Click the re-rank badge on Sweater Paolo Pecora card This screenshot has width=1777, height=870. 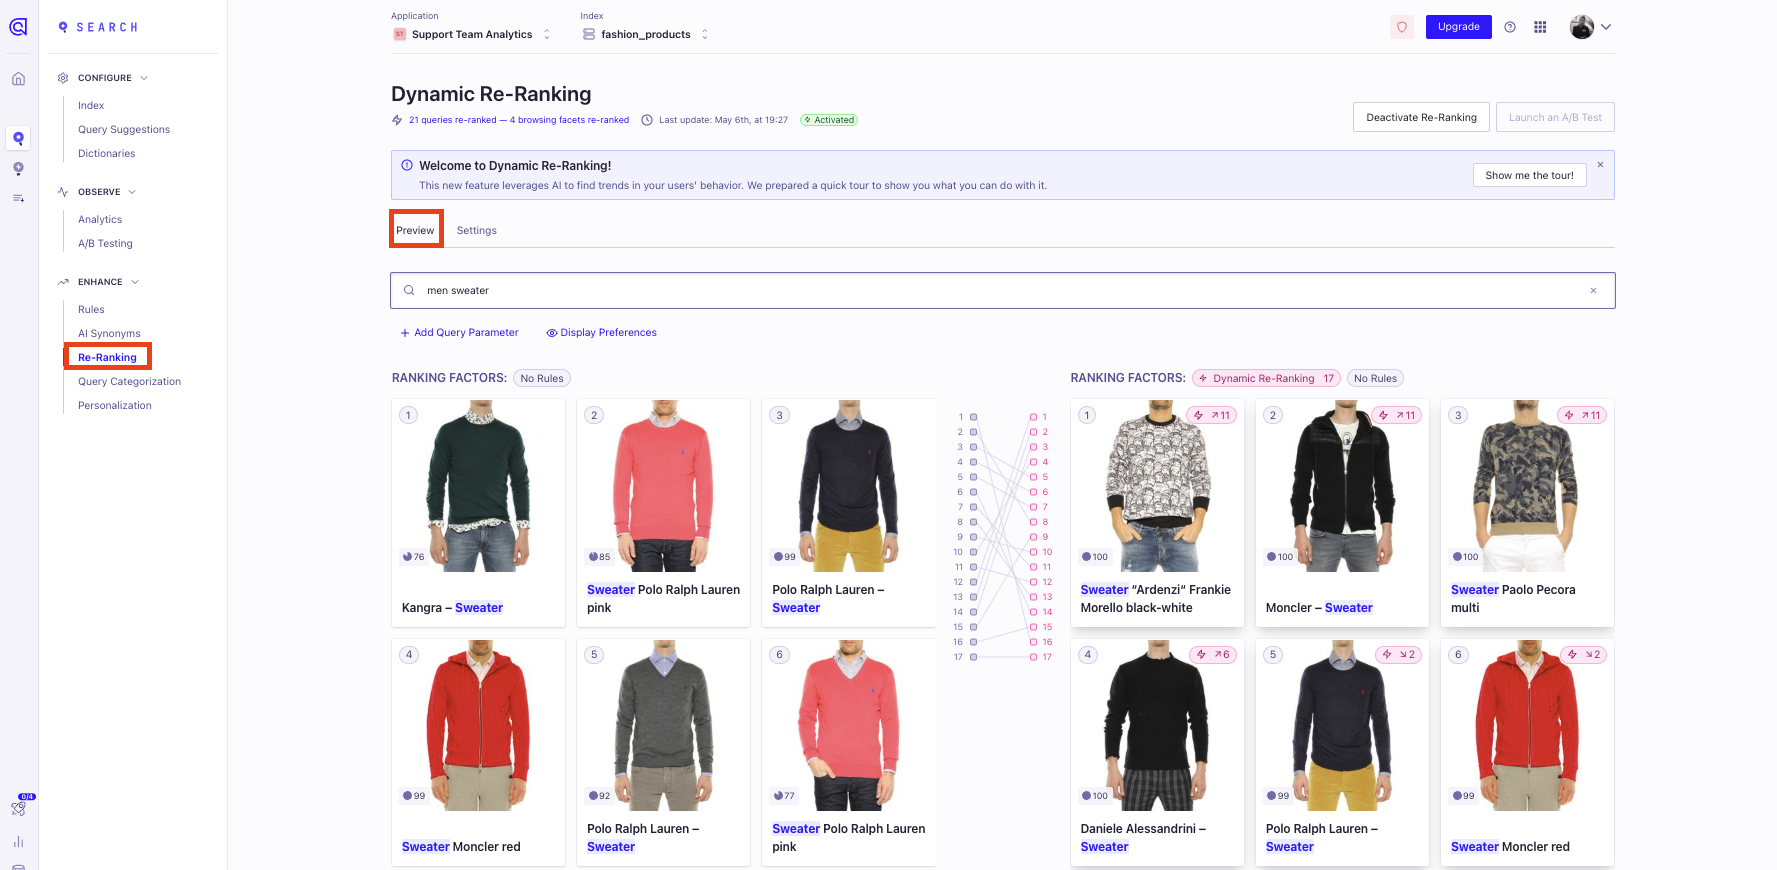[1582, 415]
